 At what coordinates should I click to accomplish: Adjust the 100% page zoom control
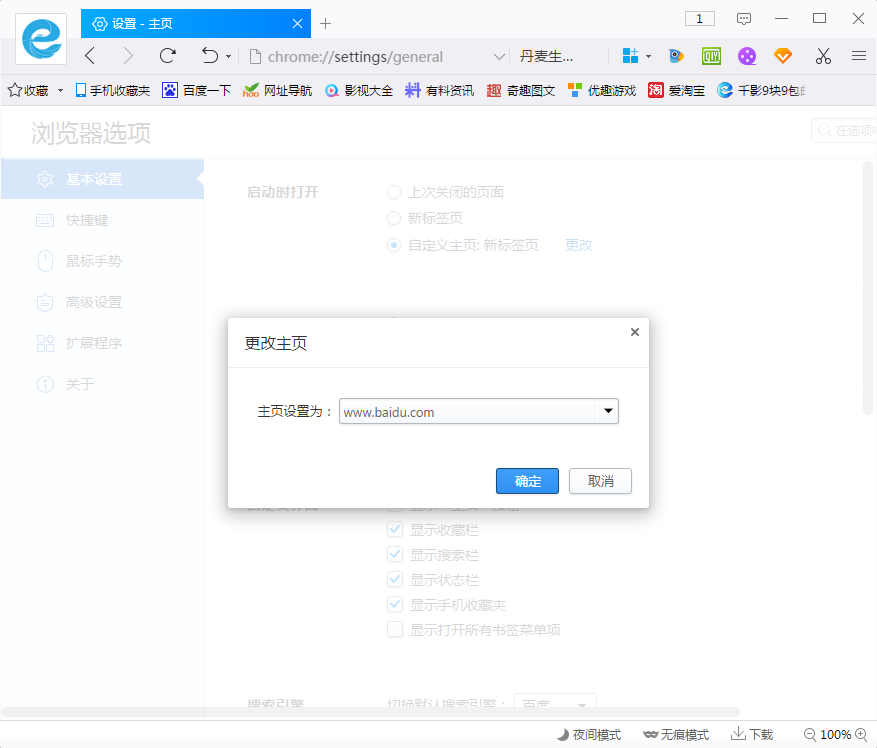[834, 734]
